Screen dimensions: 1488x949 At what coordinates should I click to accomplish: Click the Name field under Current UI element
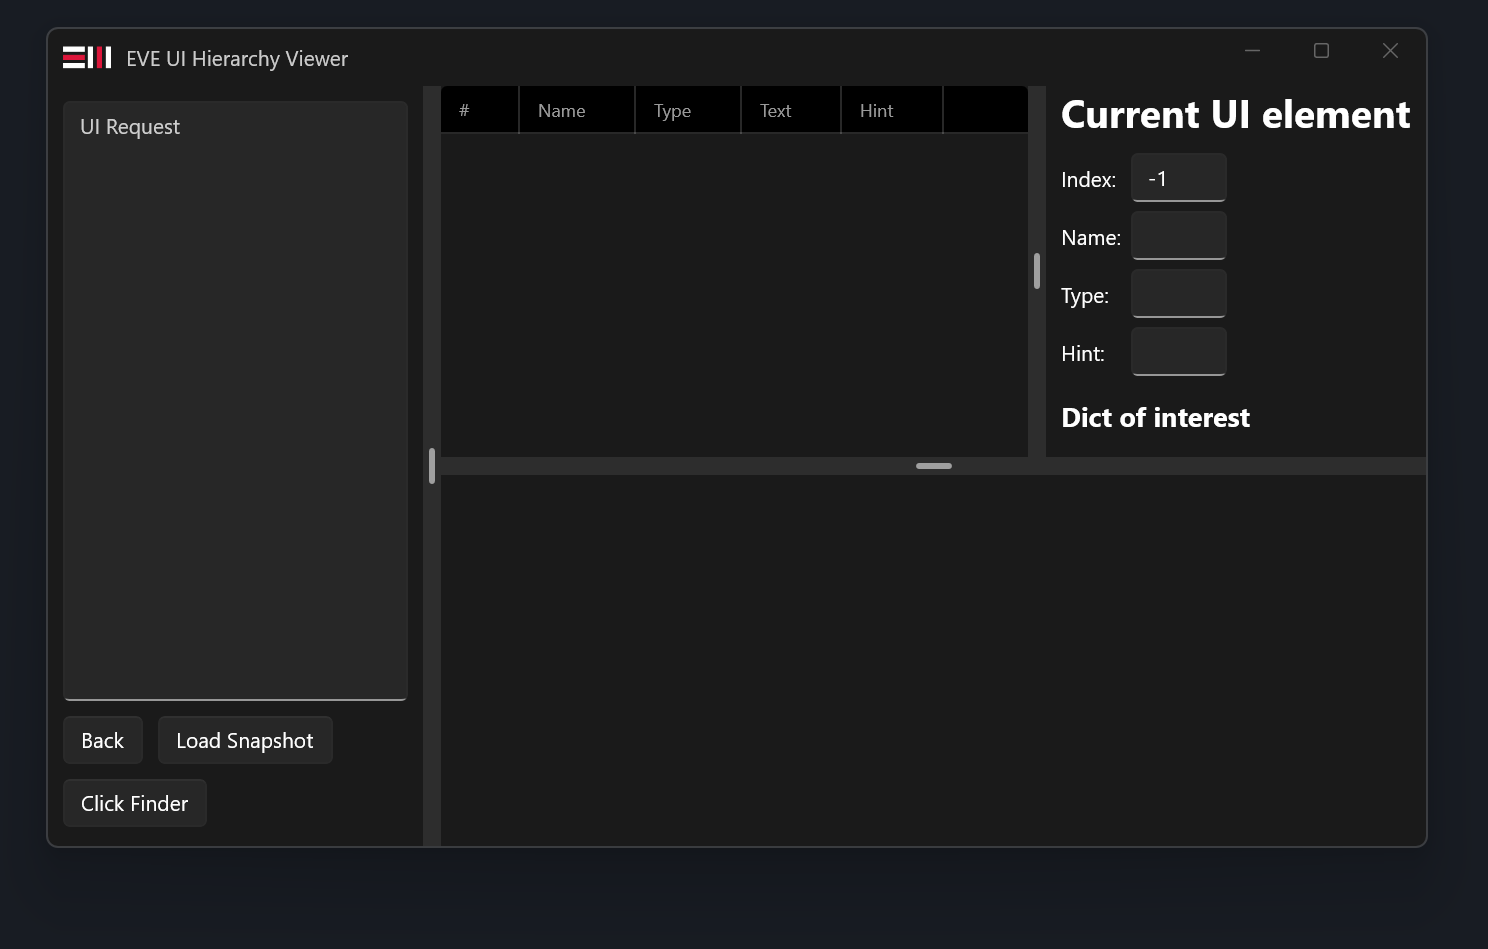1178,236
